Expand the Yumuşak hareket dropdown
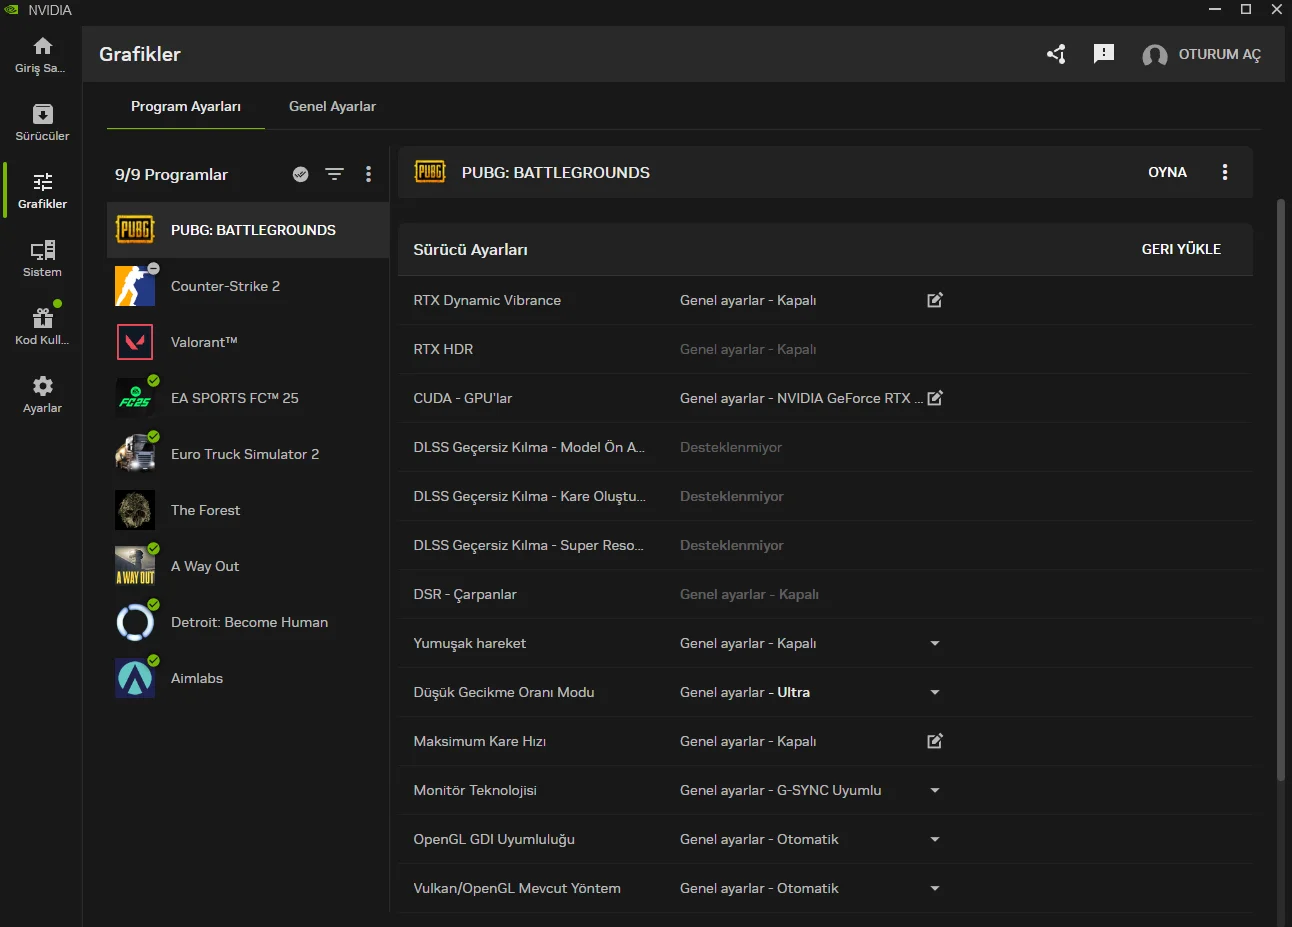This screenshot has width=1292, height=927. pyautogui.click(x=935, y=643)
